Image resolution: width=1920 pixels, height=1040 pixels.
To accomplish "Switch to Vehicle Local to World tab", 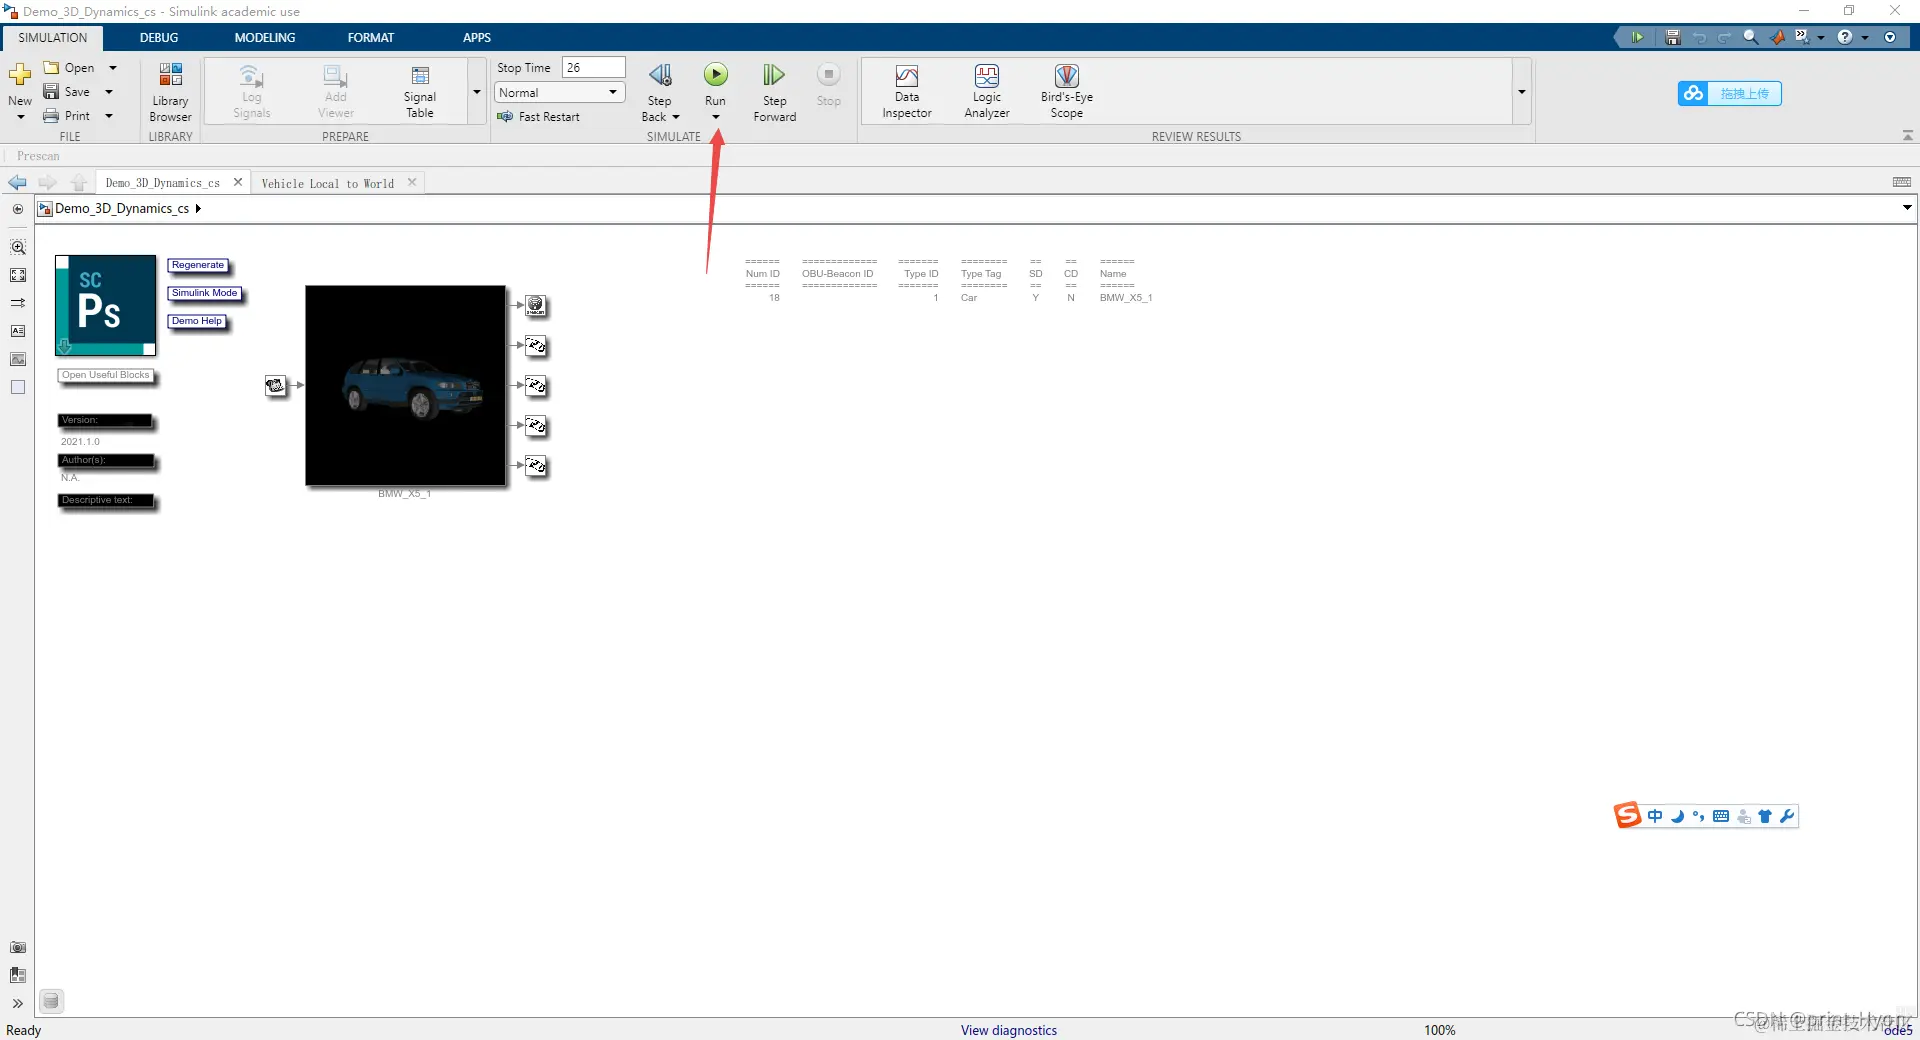I will pyautogui.click(x=328, y=184).
